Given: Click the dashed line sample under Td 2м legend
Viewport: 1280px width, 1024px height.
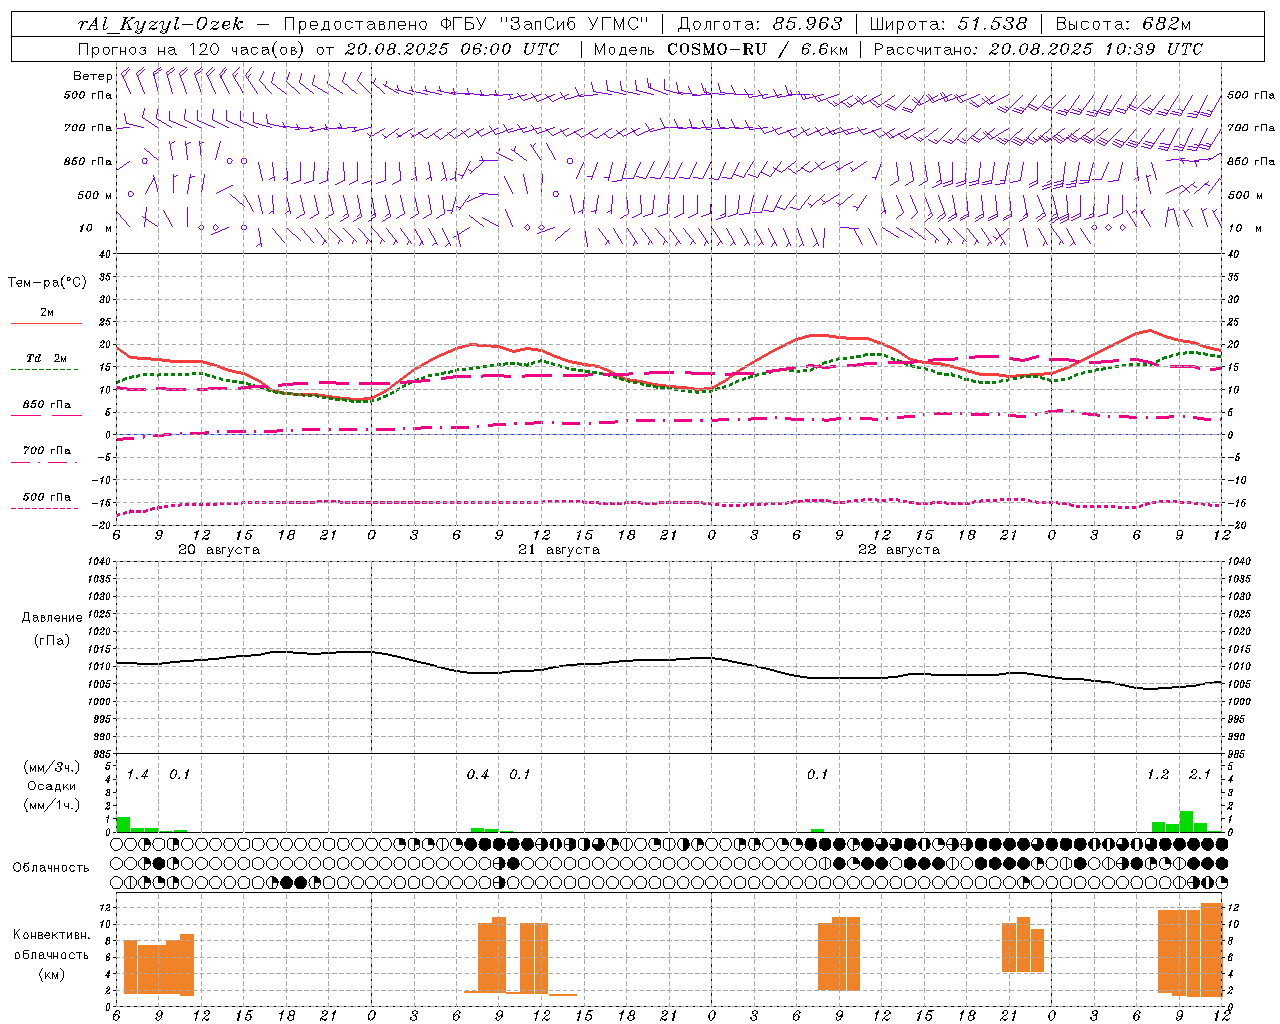Looking at the screenshot, I should tap(46, 370).
